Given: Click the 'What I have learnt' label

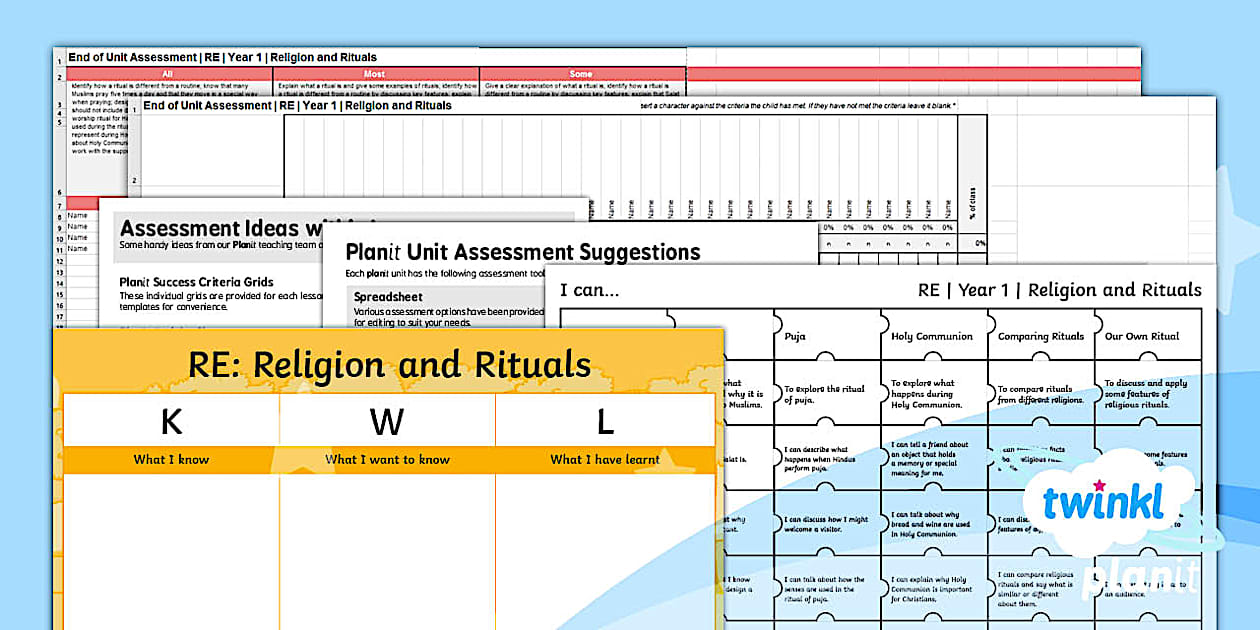Looking at the screenshot, I should click(604, 460).
